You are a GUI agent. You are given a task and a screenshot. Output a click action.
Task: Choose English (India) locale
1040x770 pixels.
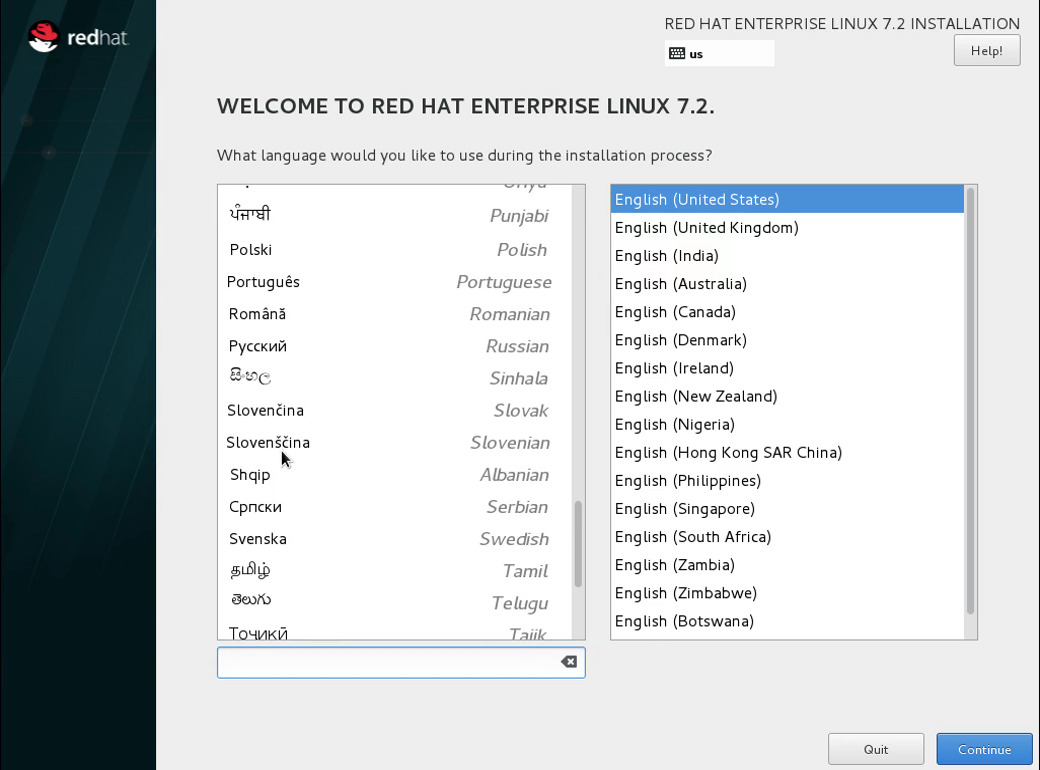(787, 256)
